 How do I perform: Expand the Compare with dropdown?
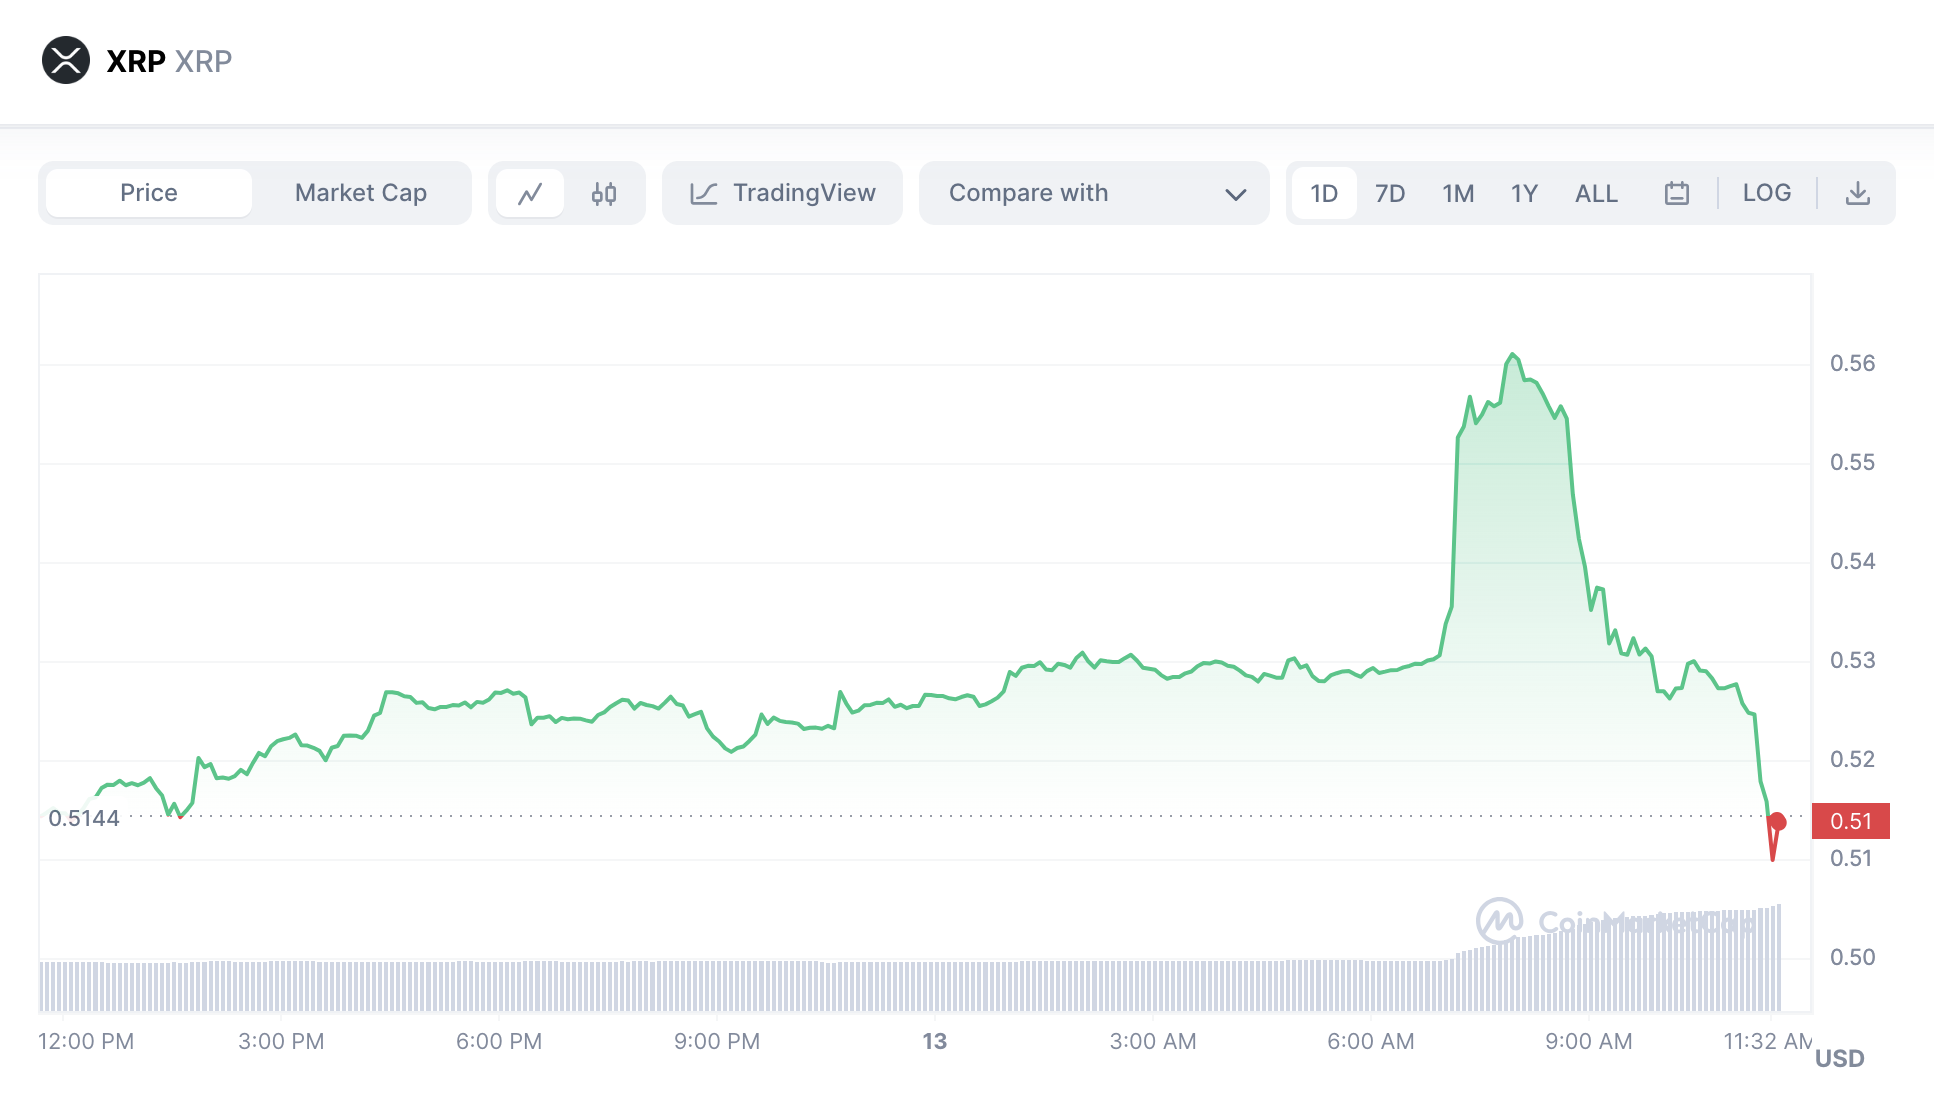(x=1094, y=193)
